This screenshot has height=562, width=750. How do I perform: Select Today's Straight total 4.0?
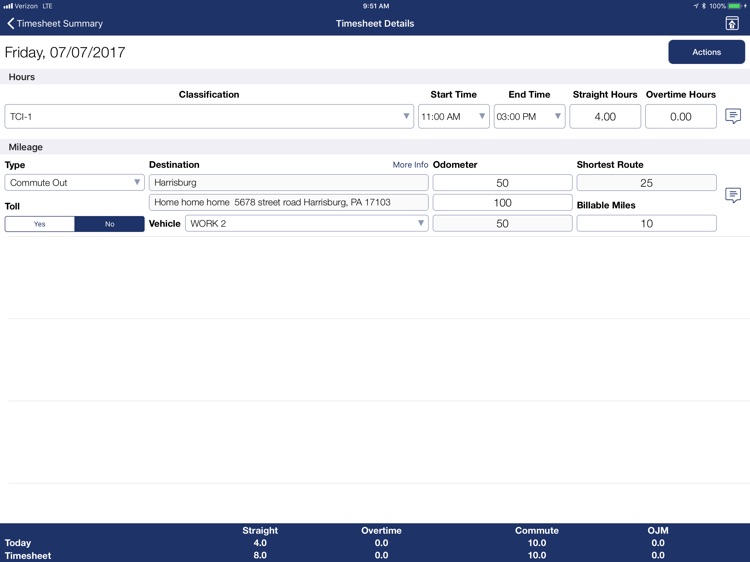[x=260, y=543]
